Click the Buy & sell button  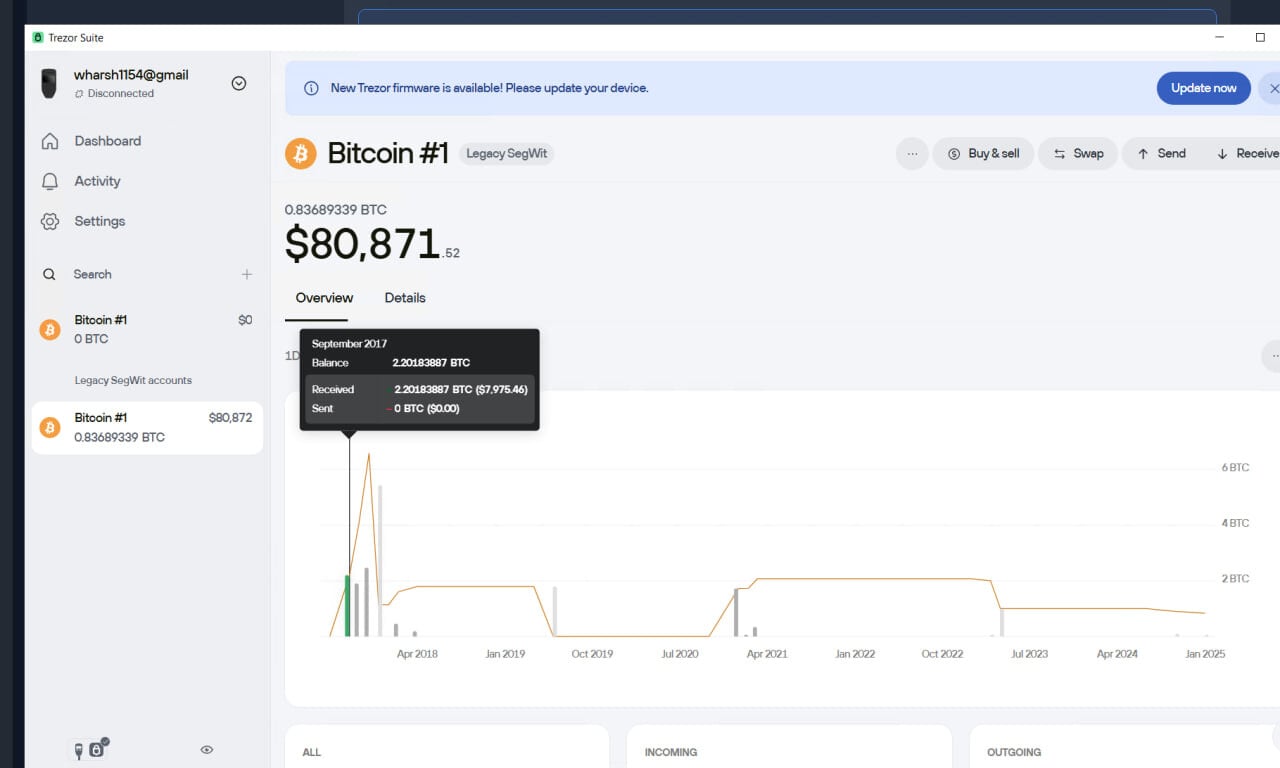(x=983, y=154)
